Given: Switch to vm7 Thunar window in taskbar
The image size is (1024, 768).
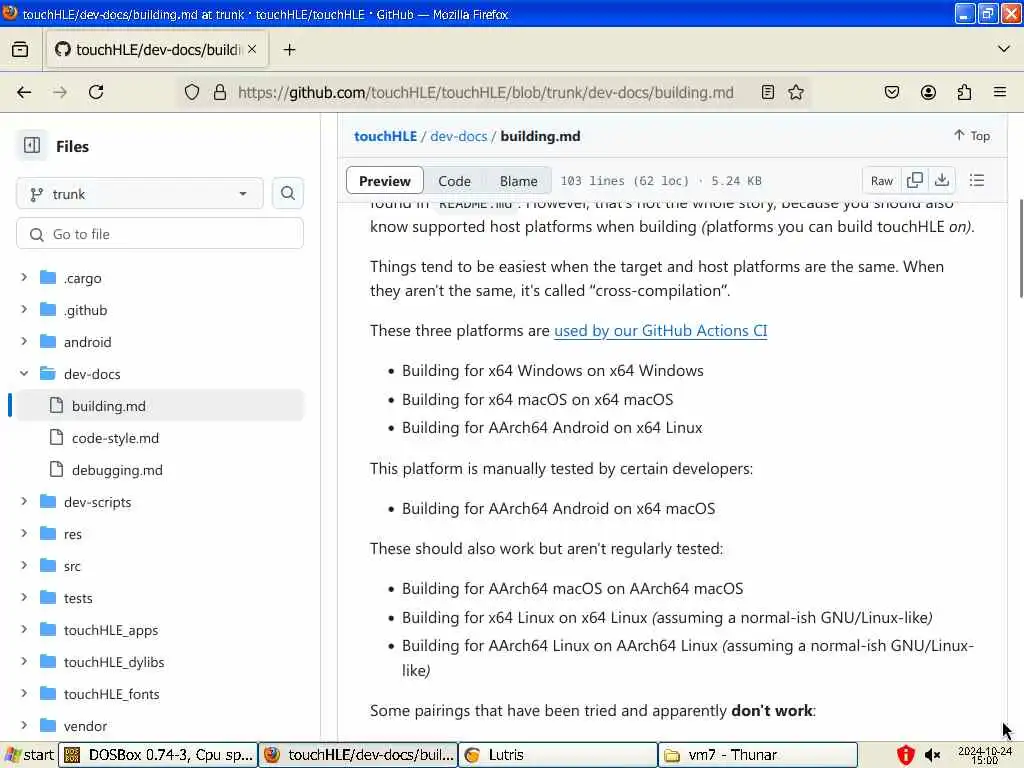Looking at the screenshot, I should tap(758, 755).
